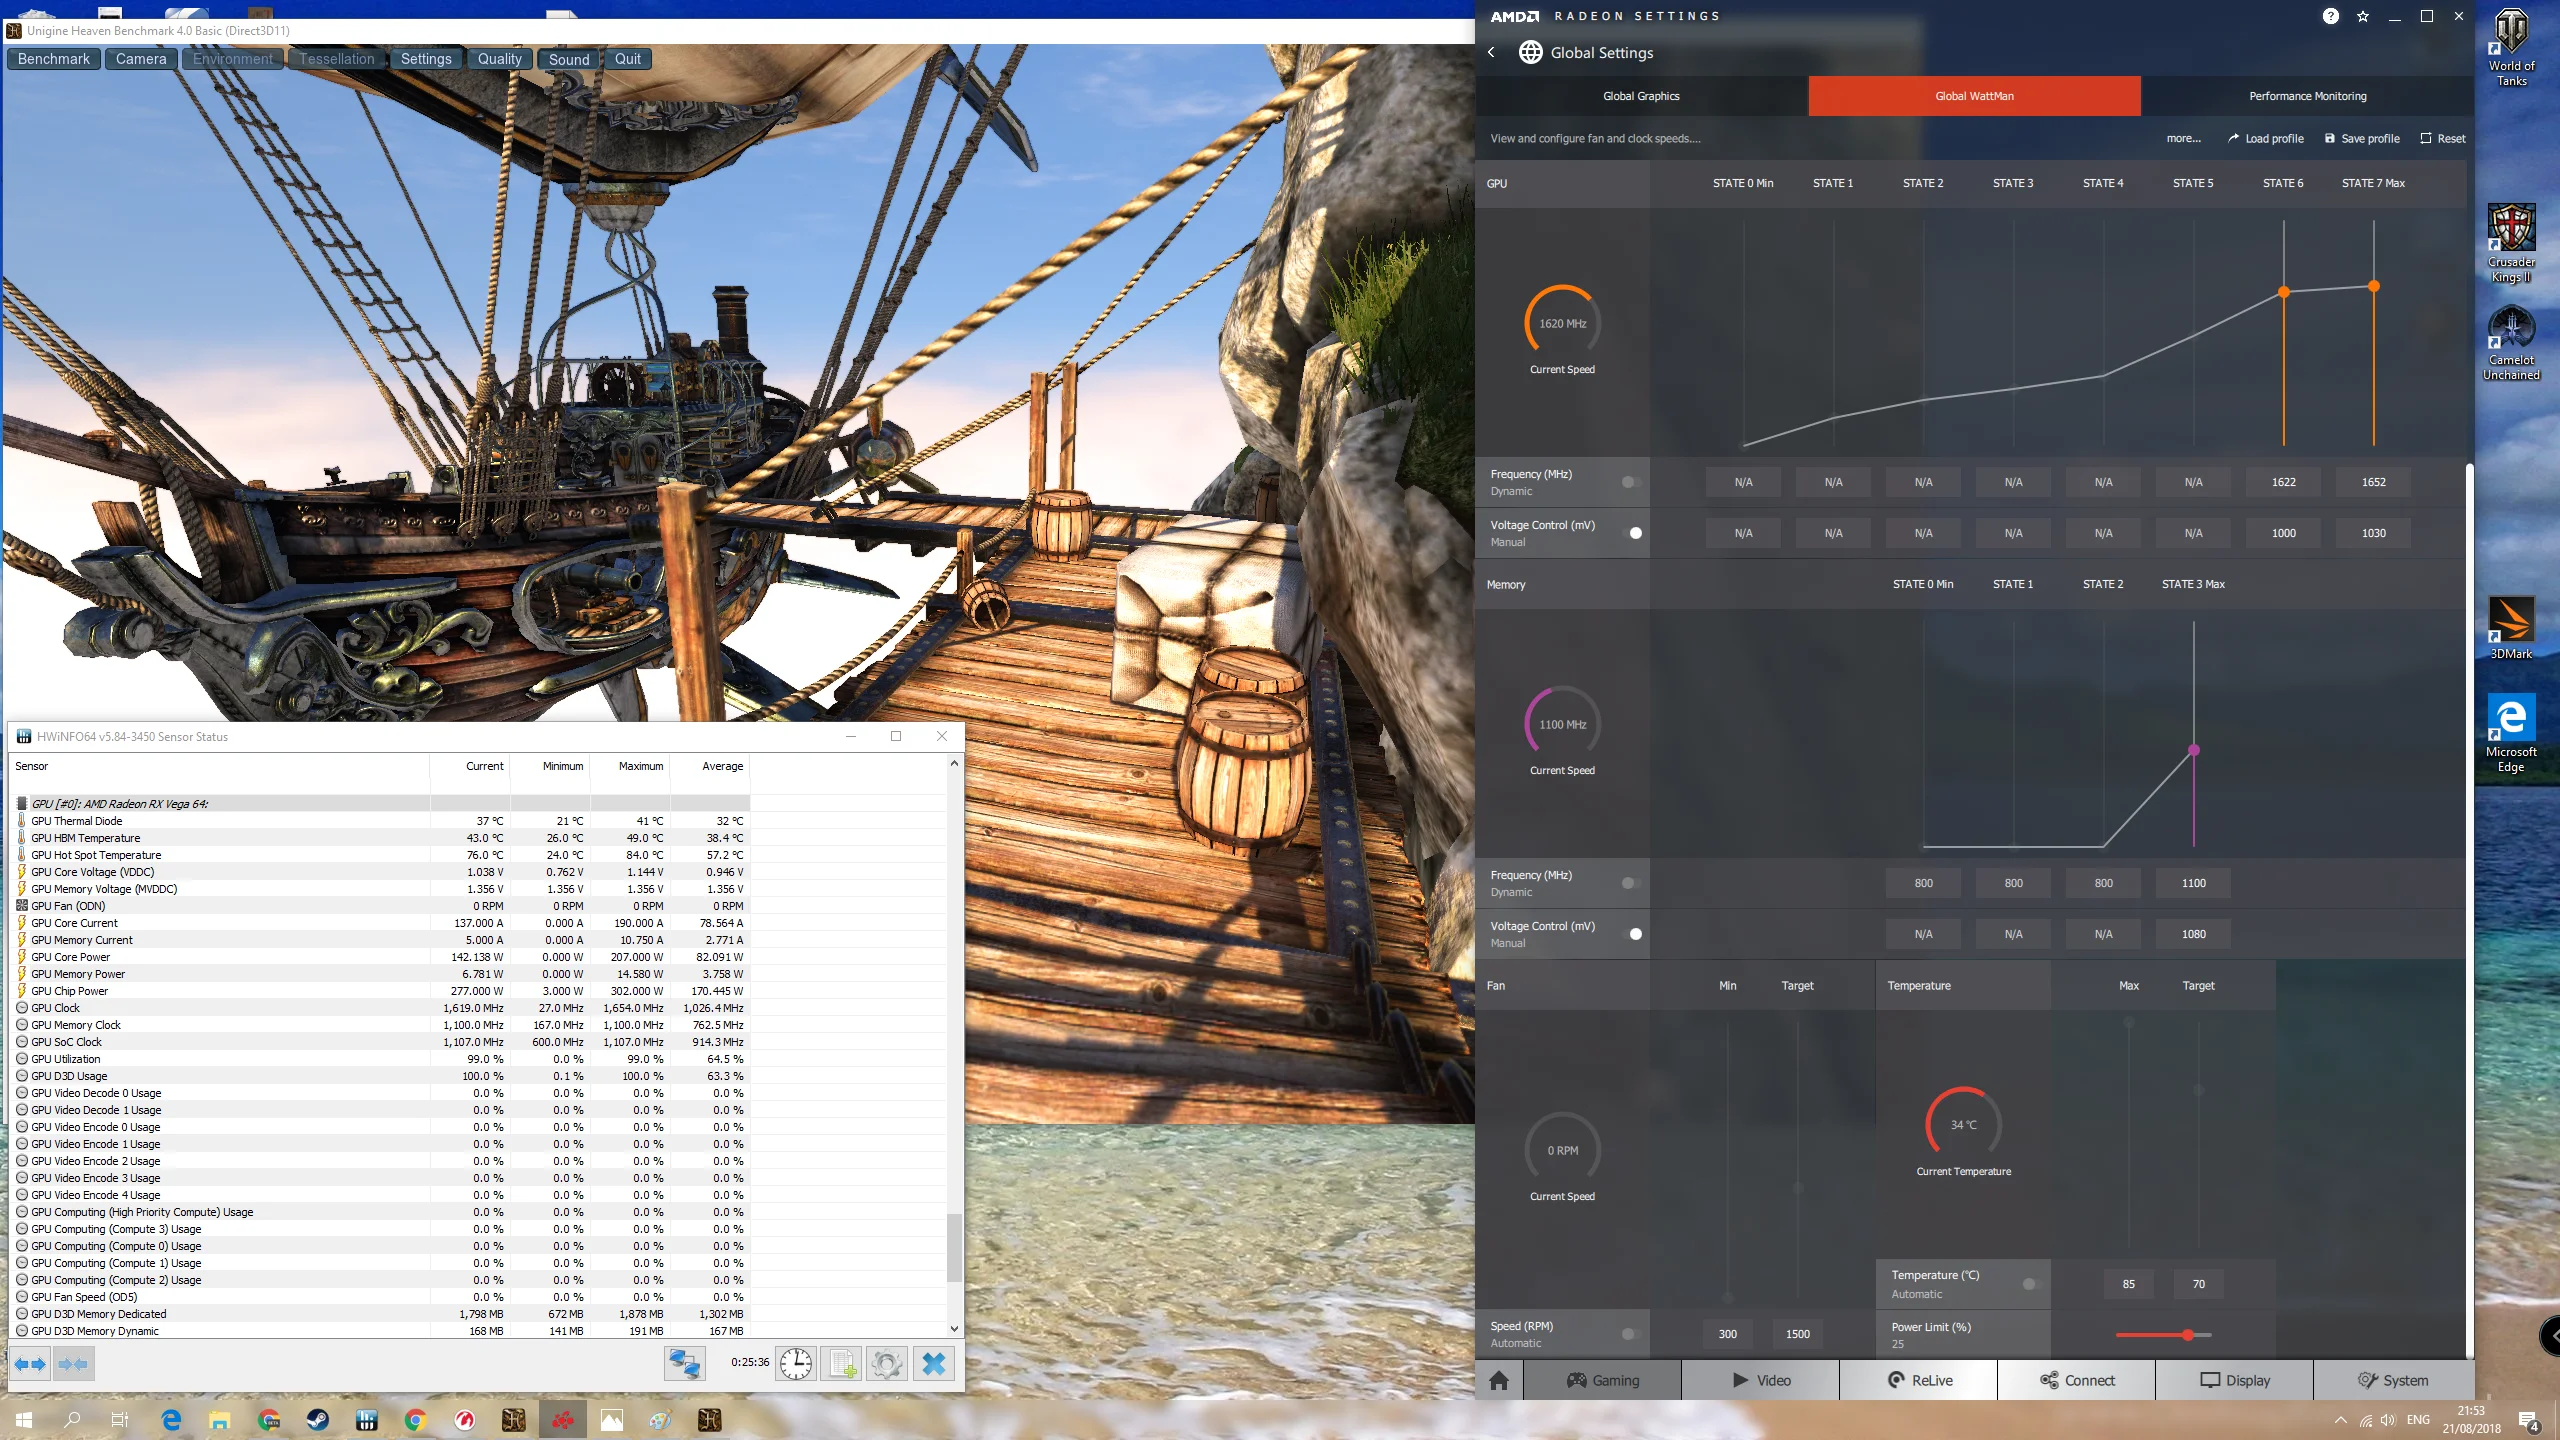Open Radeon Settings help question icon
The image size is (2560, 1440).
coord(2331,16)
